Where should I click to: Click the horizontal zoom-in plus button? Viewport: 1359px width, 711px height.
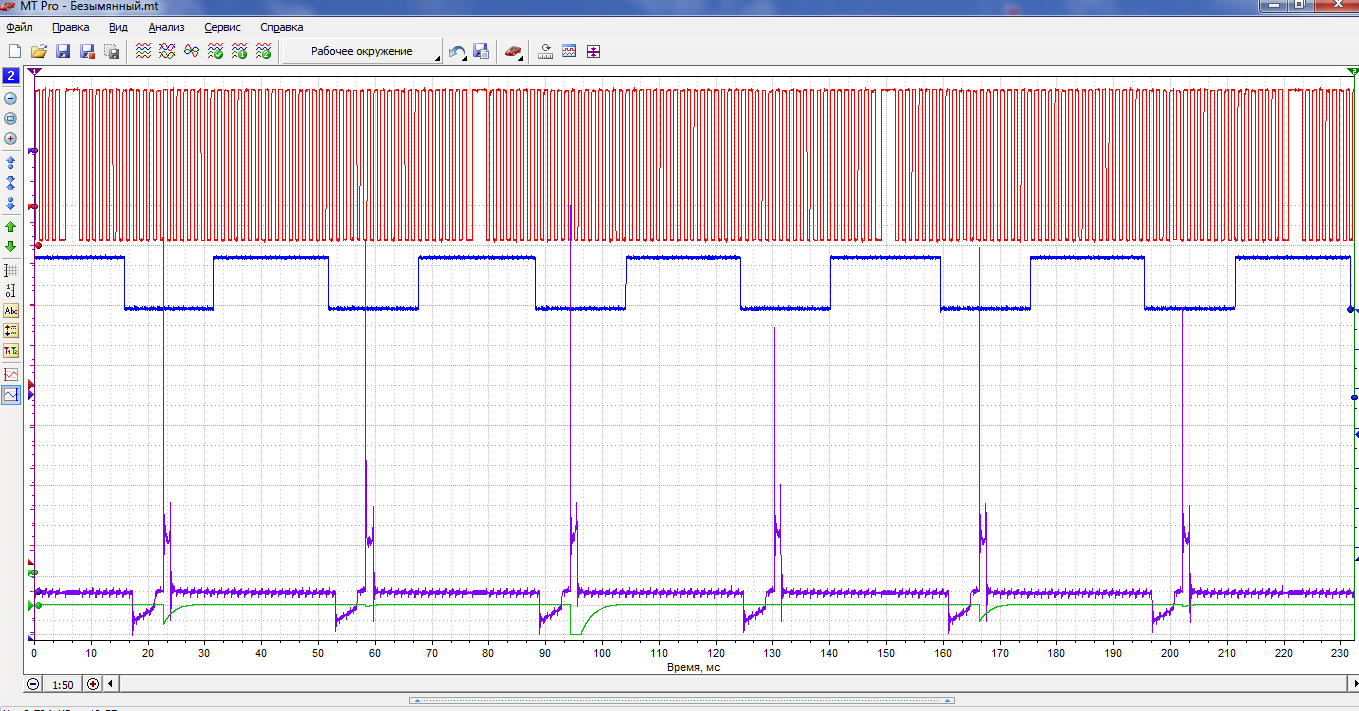93,684
